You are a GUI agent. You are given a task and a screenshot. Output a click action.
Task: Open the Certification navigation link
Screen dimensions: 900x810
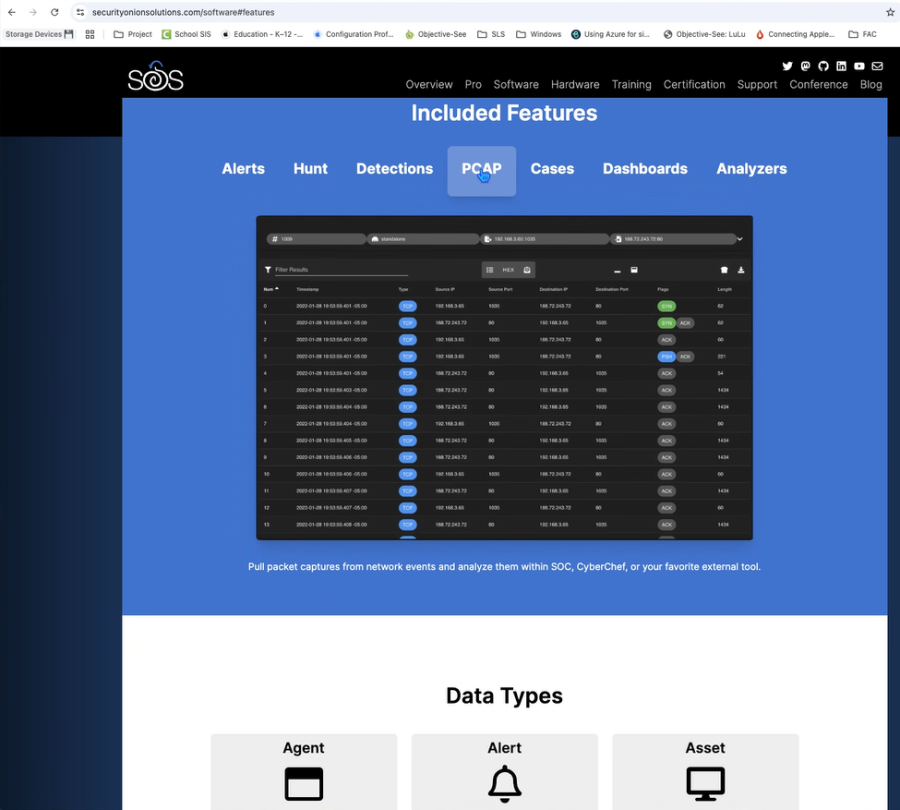(694, 85)
